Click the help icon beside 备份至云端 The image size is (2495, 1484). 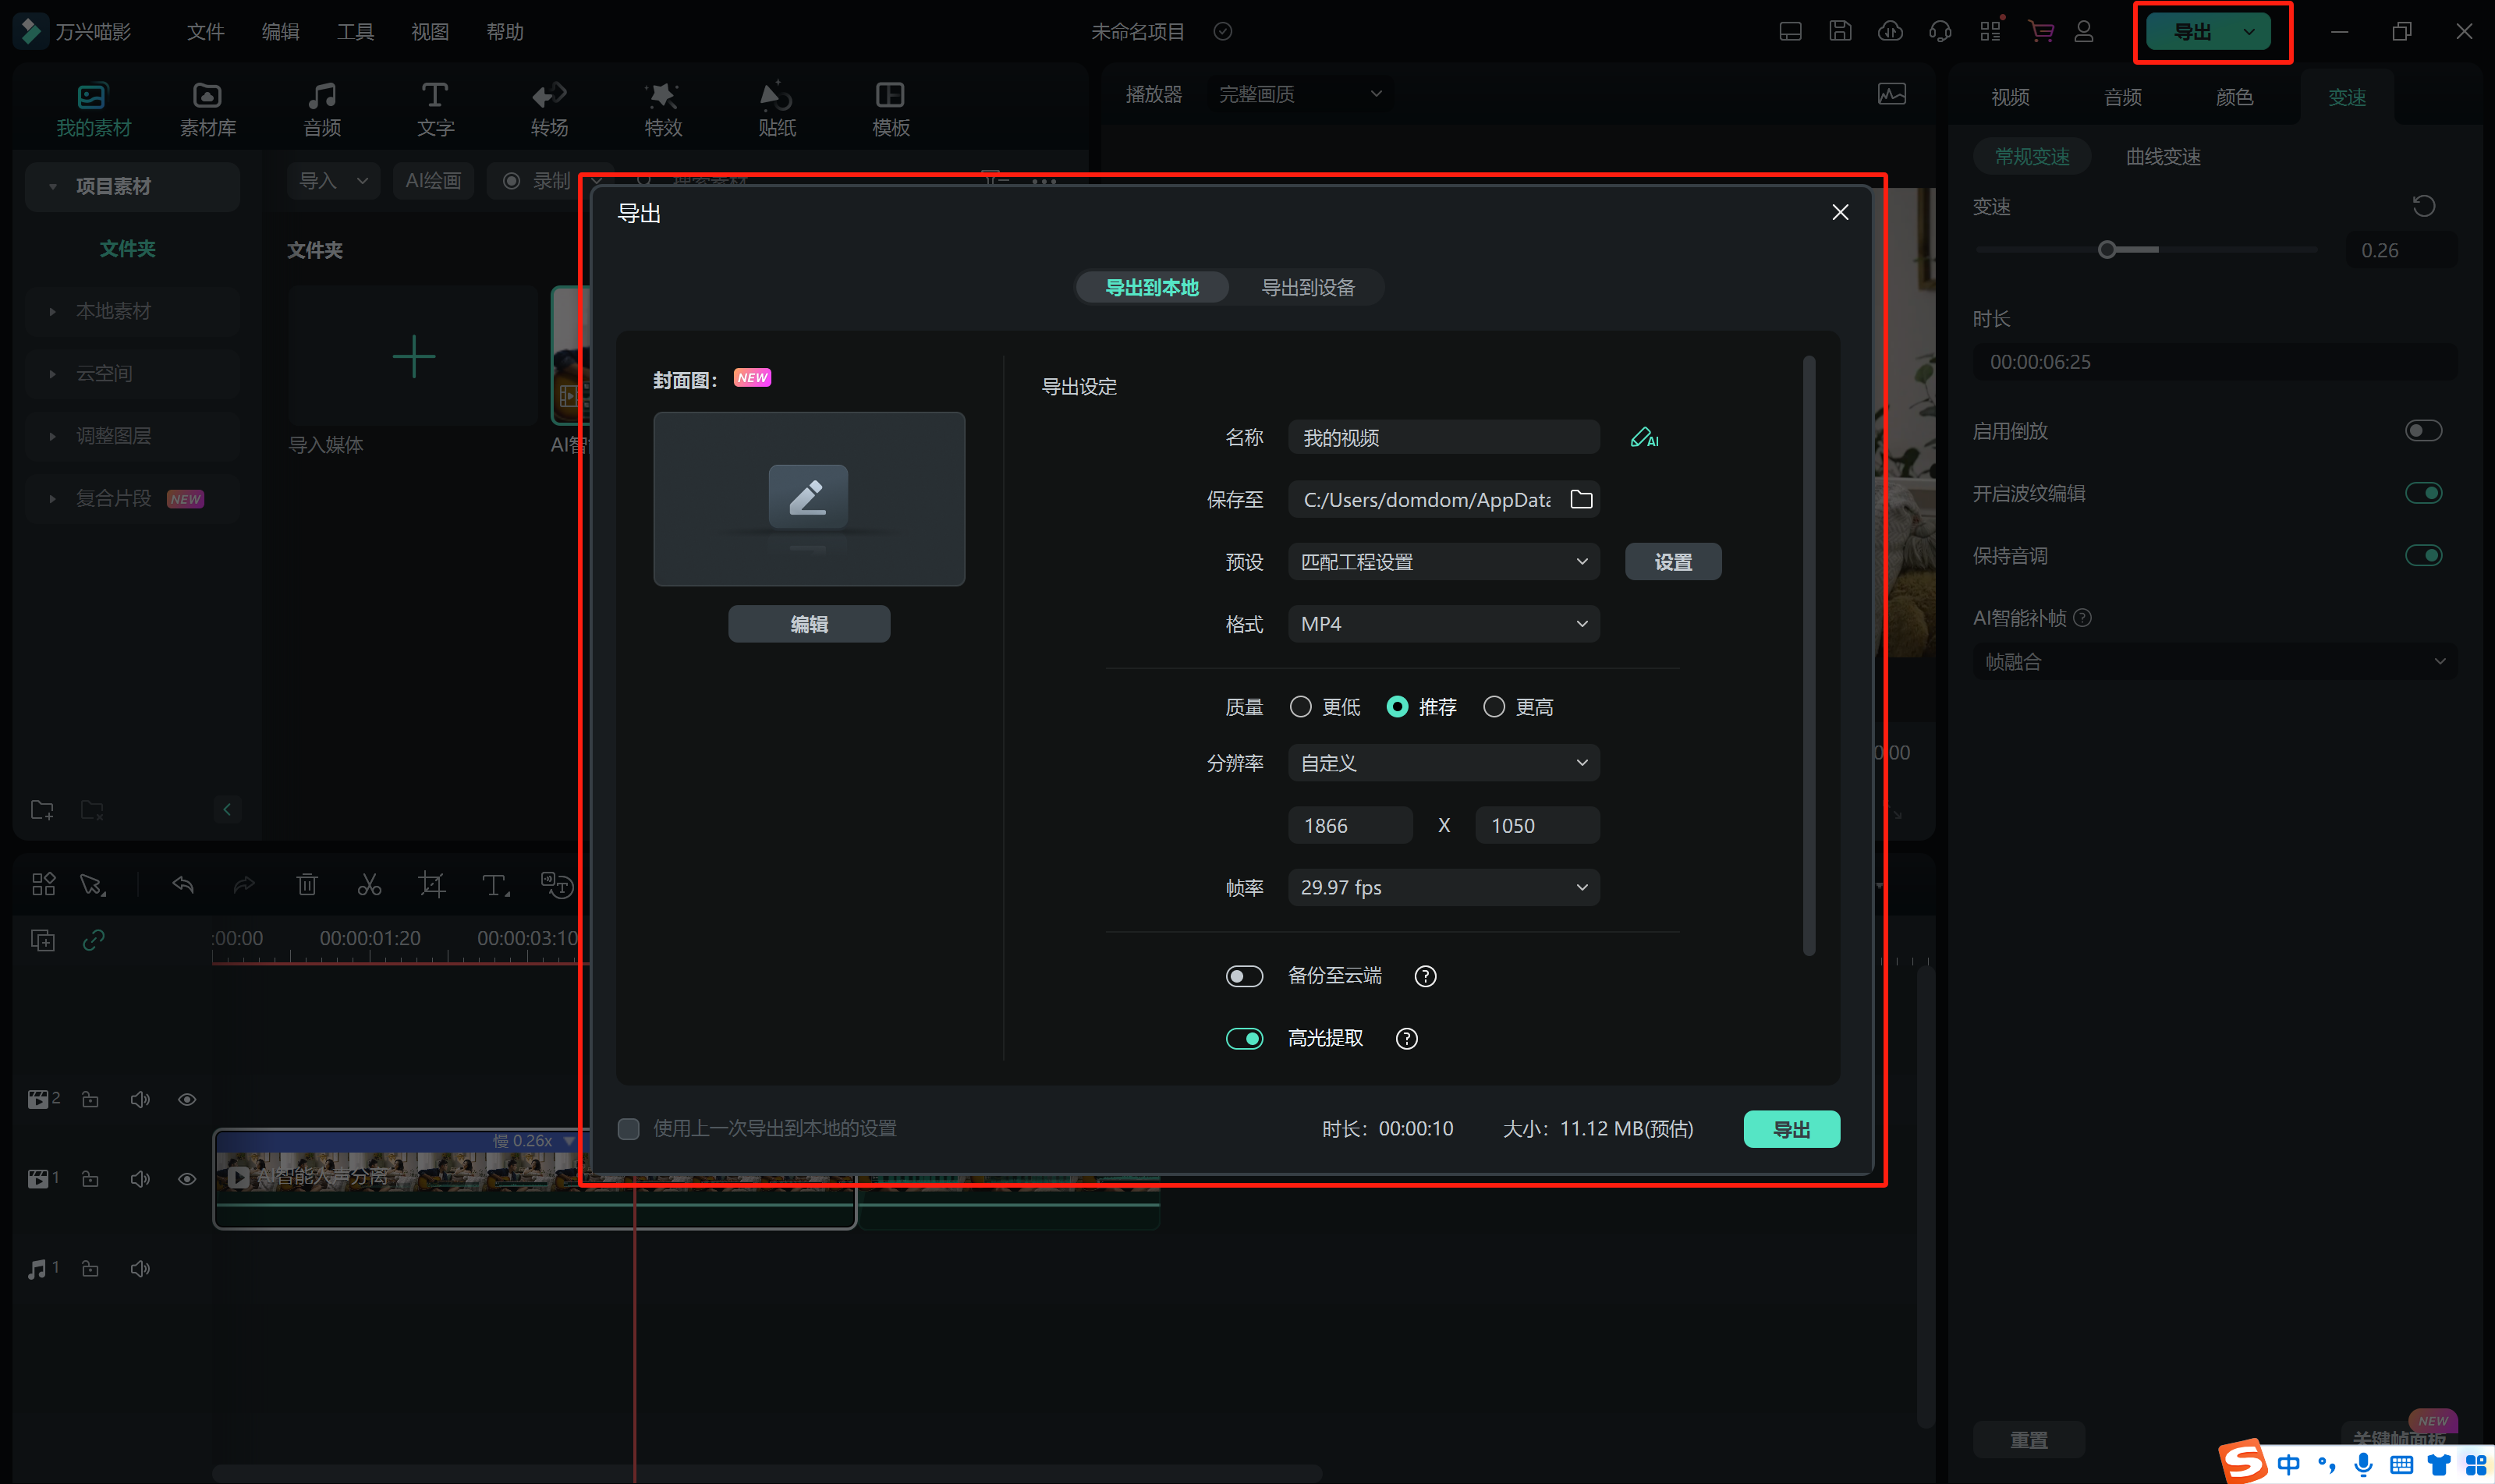point(1425,977)
